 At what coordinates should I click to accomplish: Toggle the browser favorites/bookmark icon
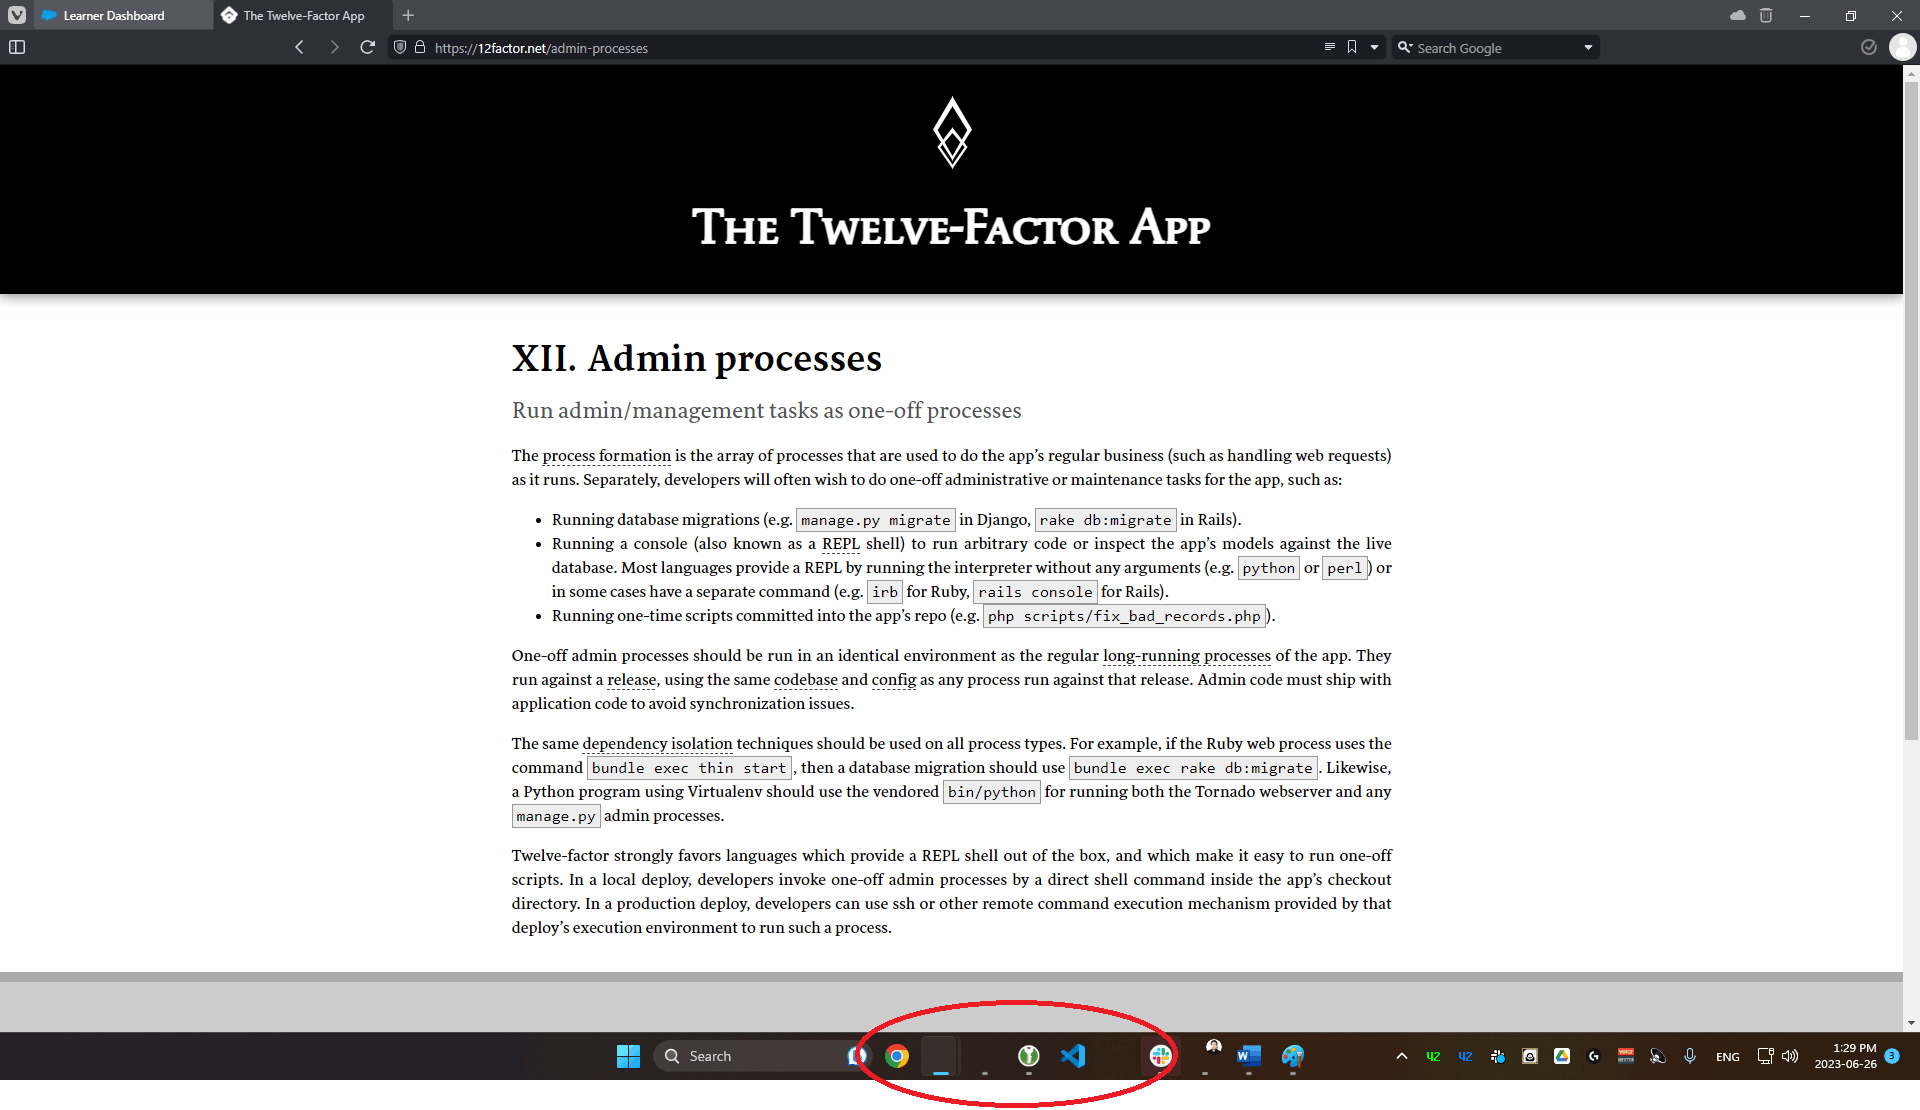click(x=1352, y=48)
